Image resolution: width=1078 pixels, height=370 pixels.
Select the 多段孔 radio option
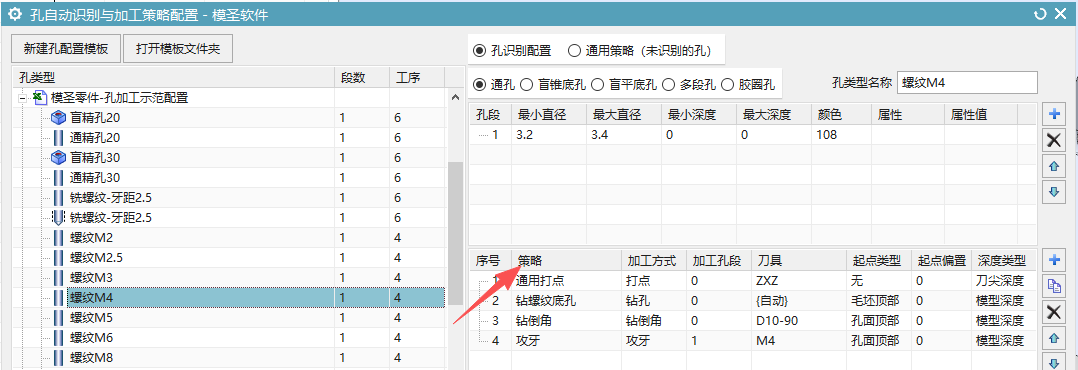[x=668, y=84]
